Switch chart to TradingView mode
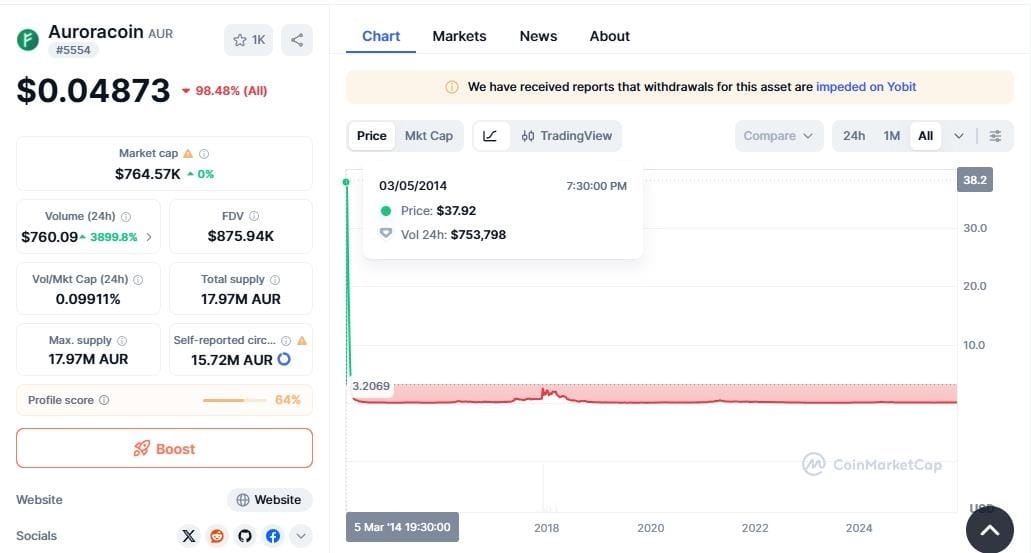1031x553 pixels. tap(566, 136)
